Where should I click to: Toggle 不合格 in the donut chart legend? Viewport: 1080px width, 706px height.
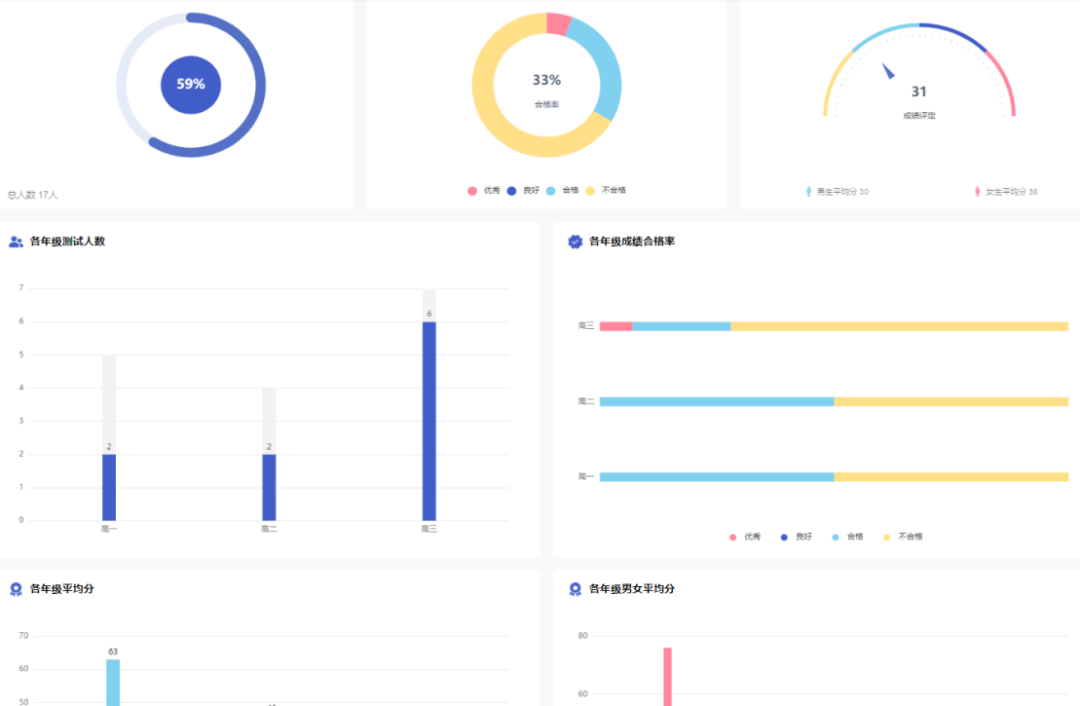tap(605, 191)
